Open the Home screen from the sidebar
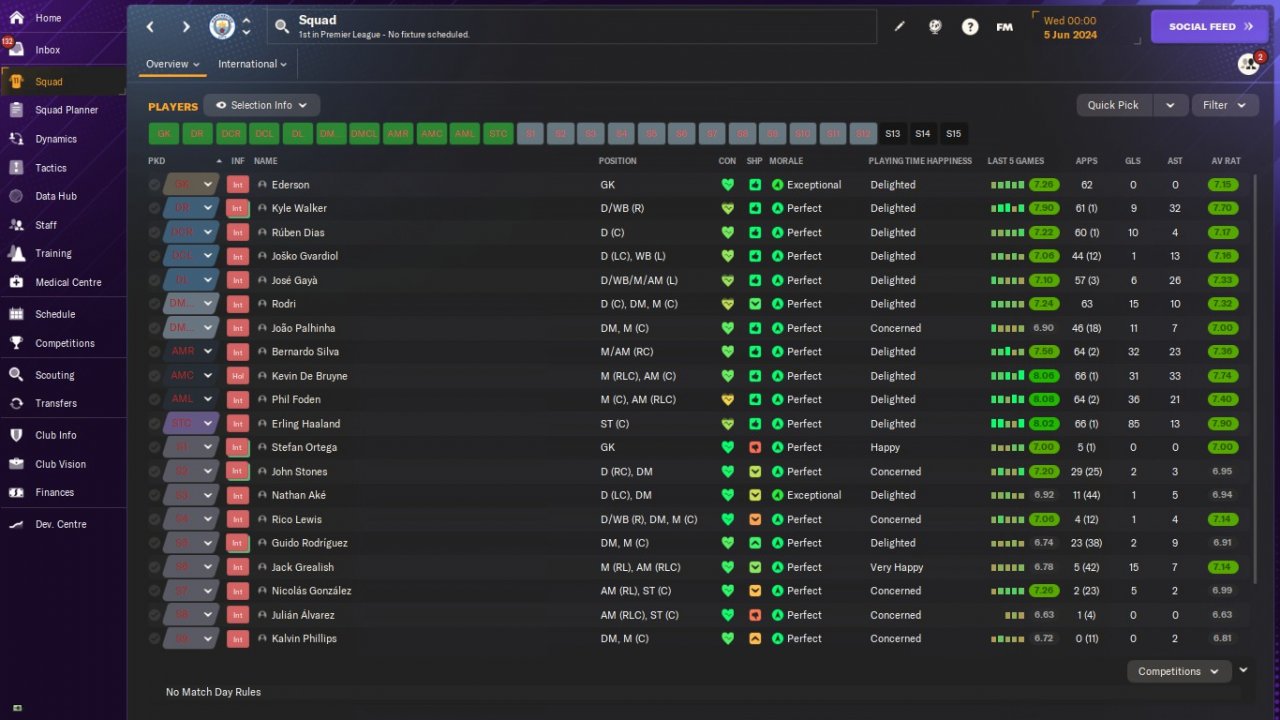This screenshot has width=1280, height=720. pos(48,18)
